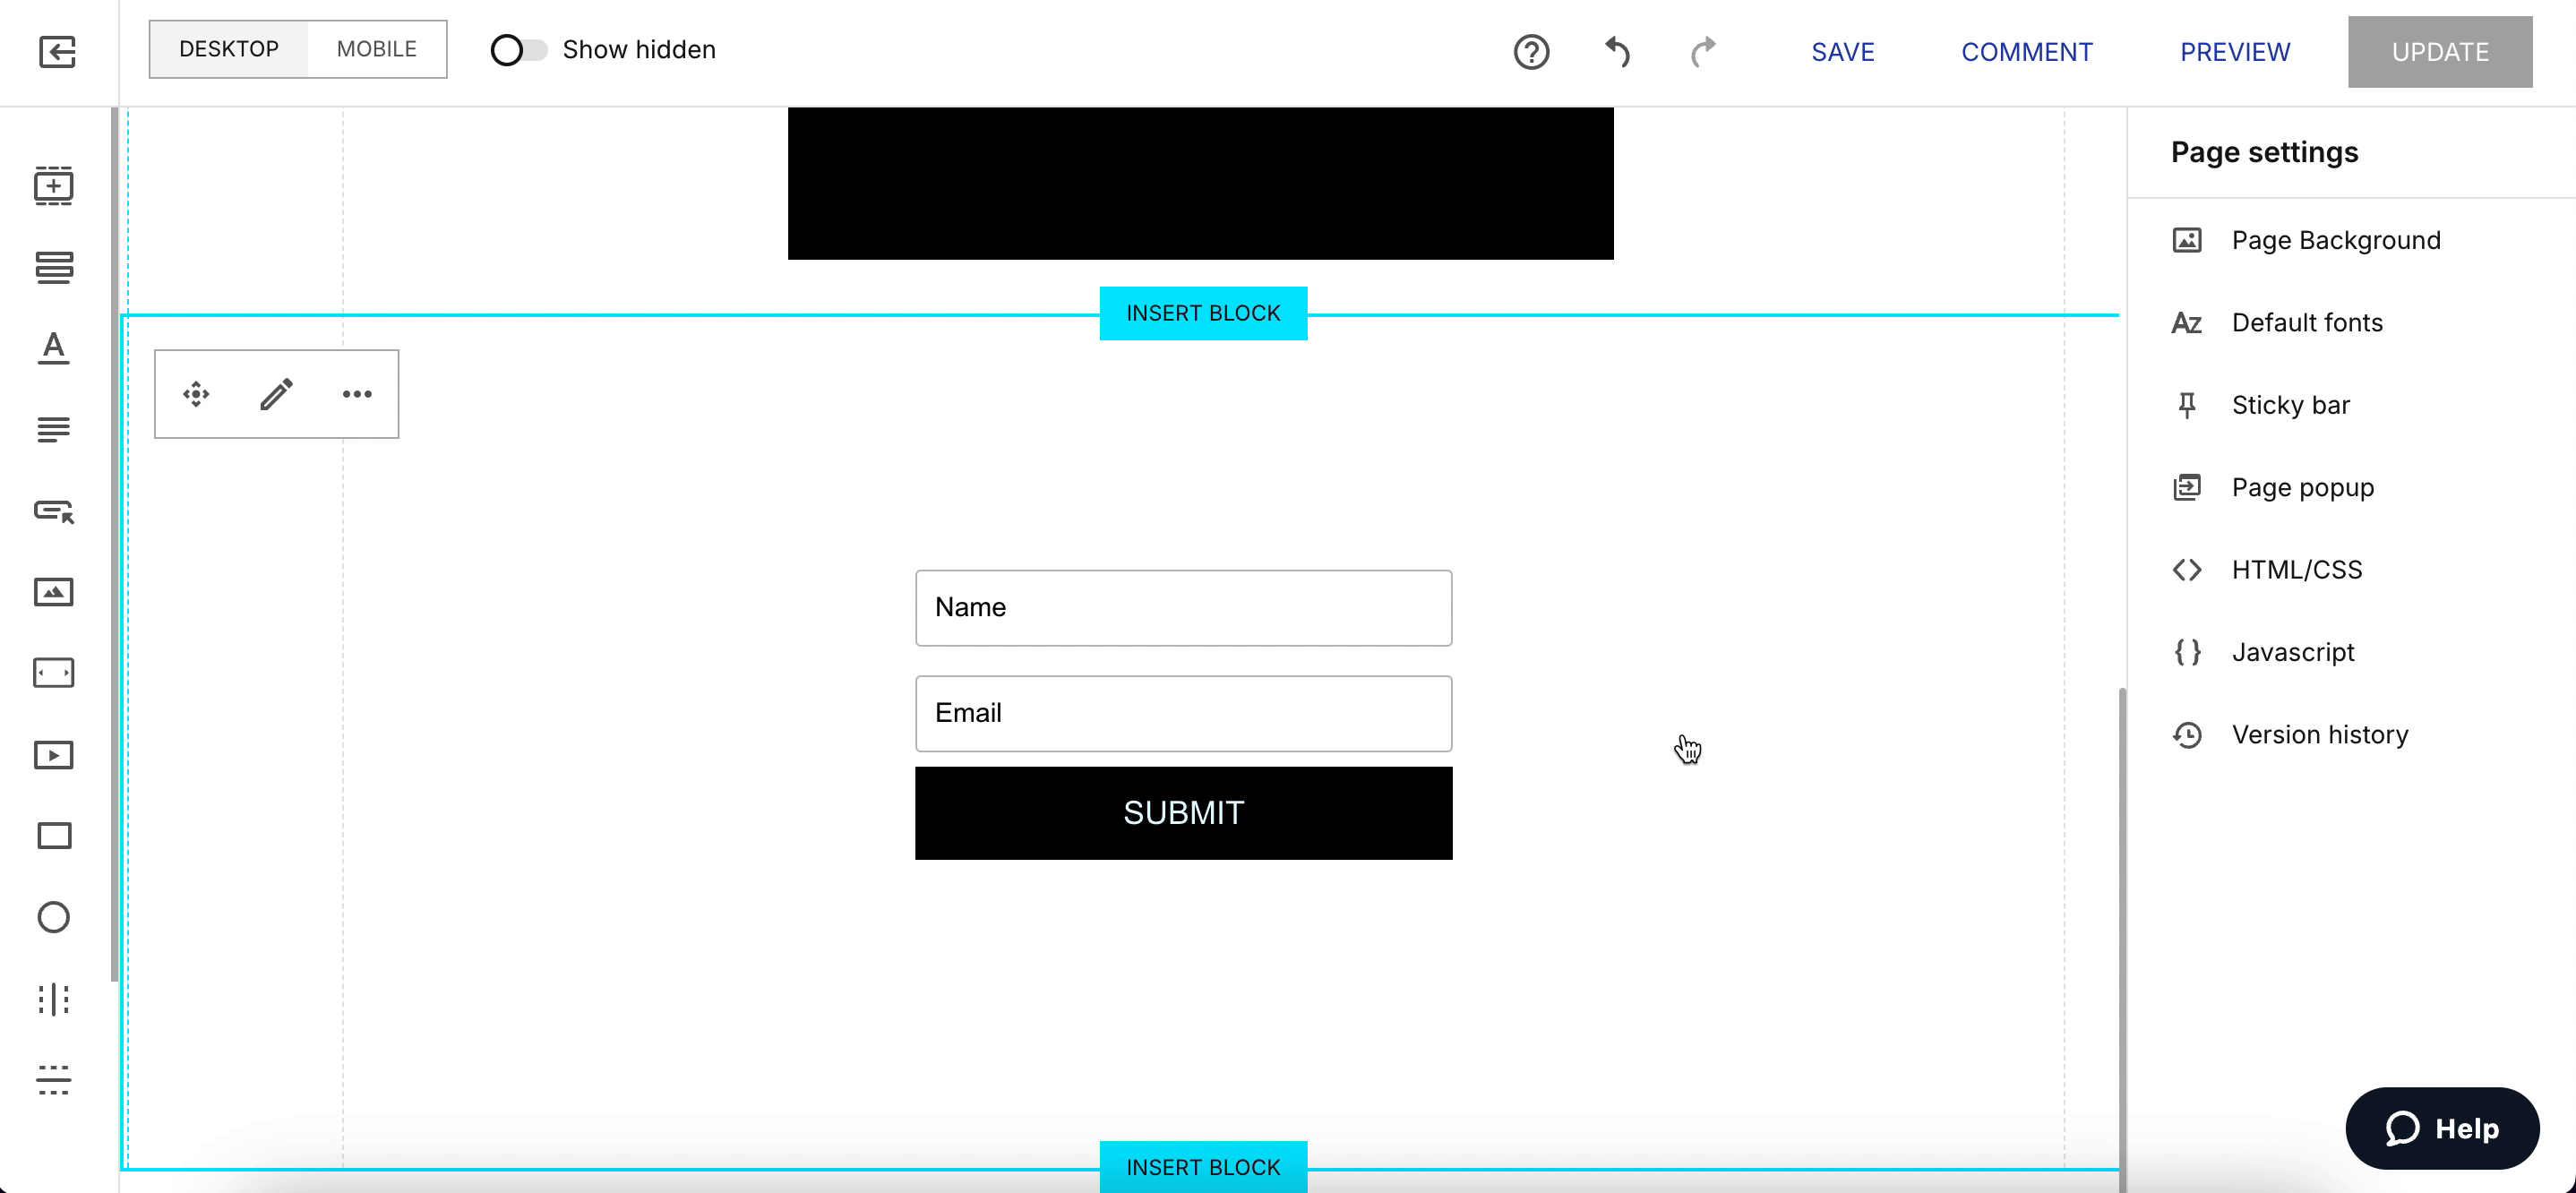Image resolution: width=2576 pixels, height=1193 pixels.
Task: Click the top INSERT BLOCK bar
Action: 1202,313
